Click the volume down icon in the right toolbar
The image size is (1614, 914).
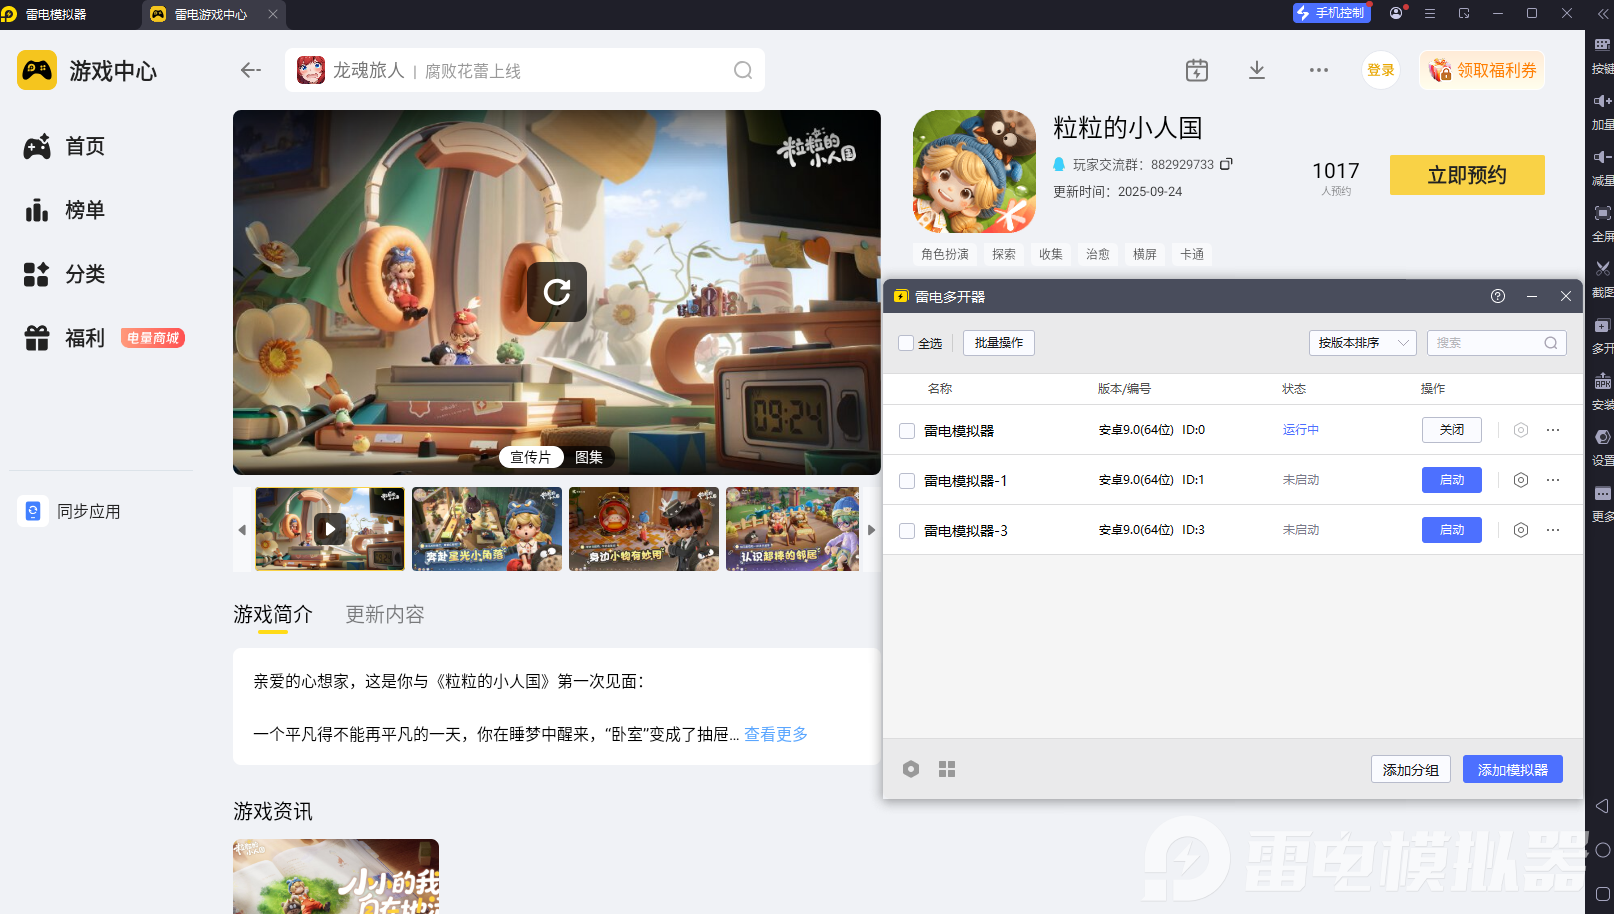(x=1602, y=157)
